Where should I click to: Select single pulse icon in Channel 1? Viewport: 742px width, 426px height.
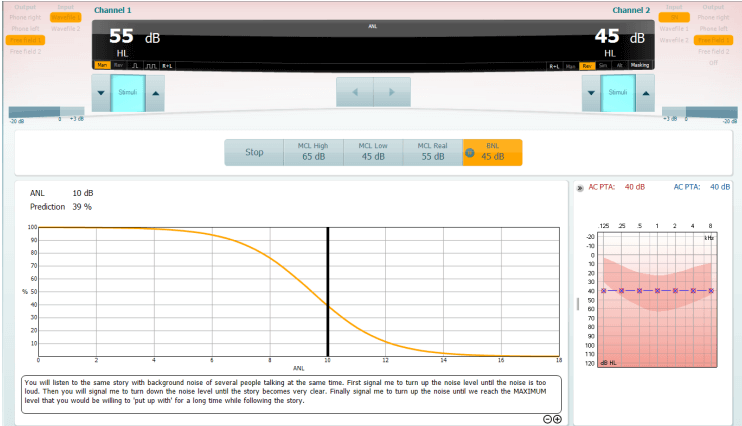[x=135, y=66]
